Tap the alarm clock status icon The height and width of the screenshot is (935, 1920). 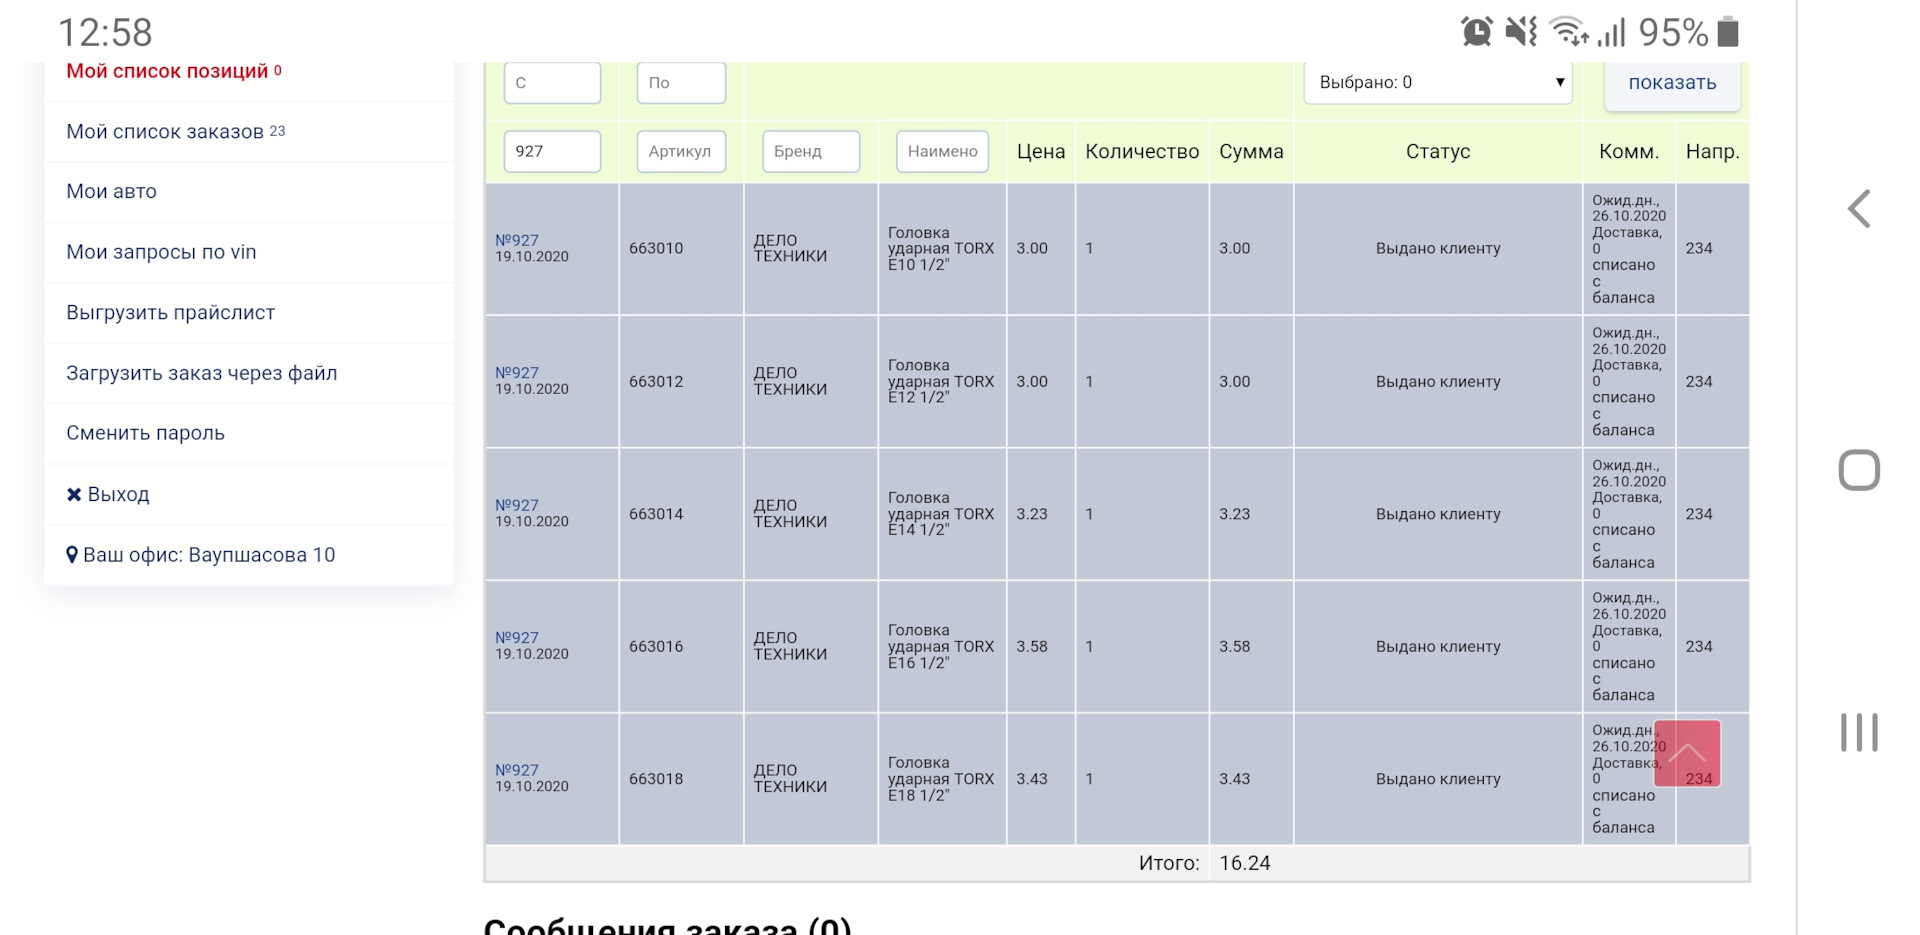1476,32
